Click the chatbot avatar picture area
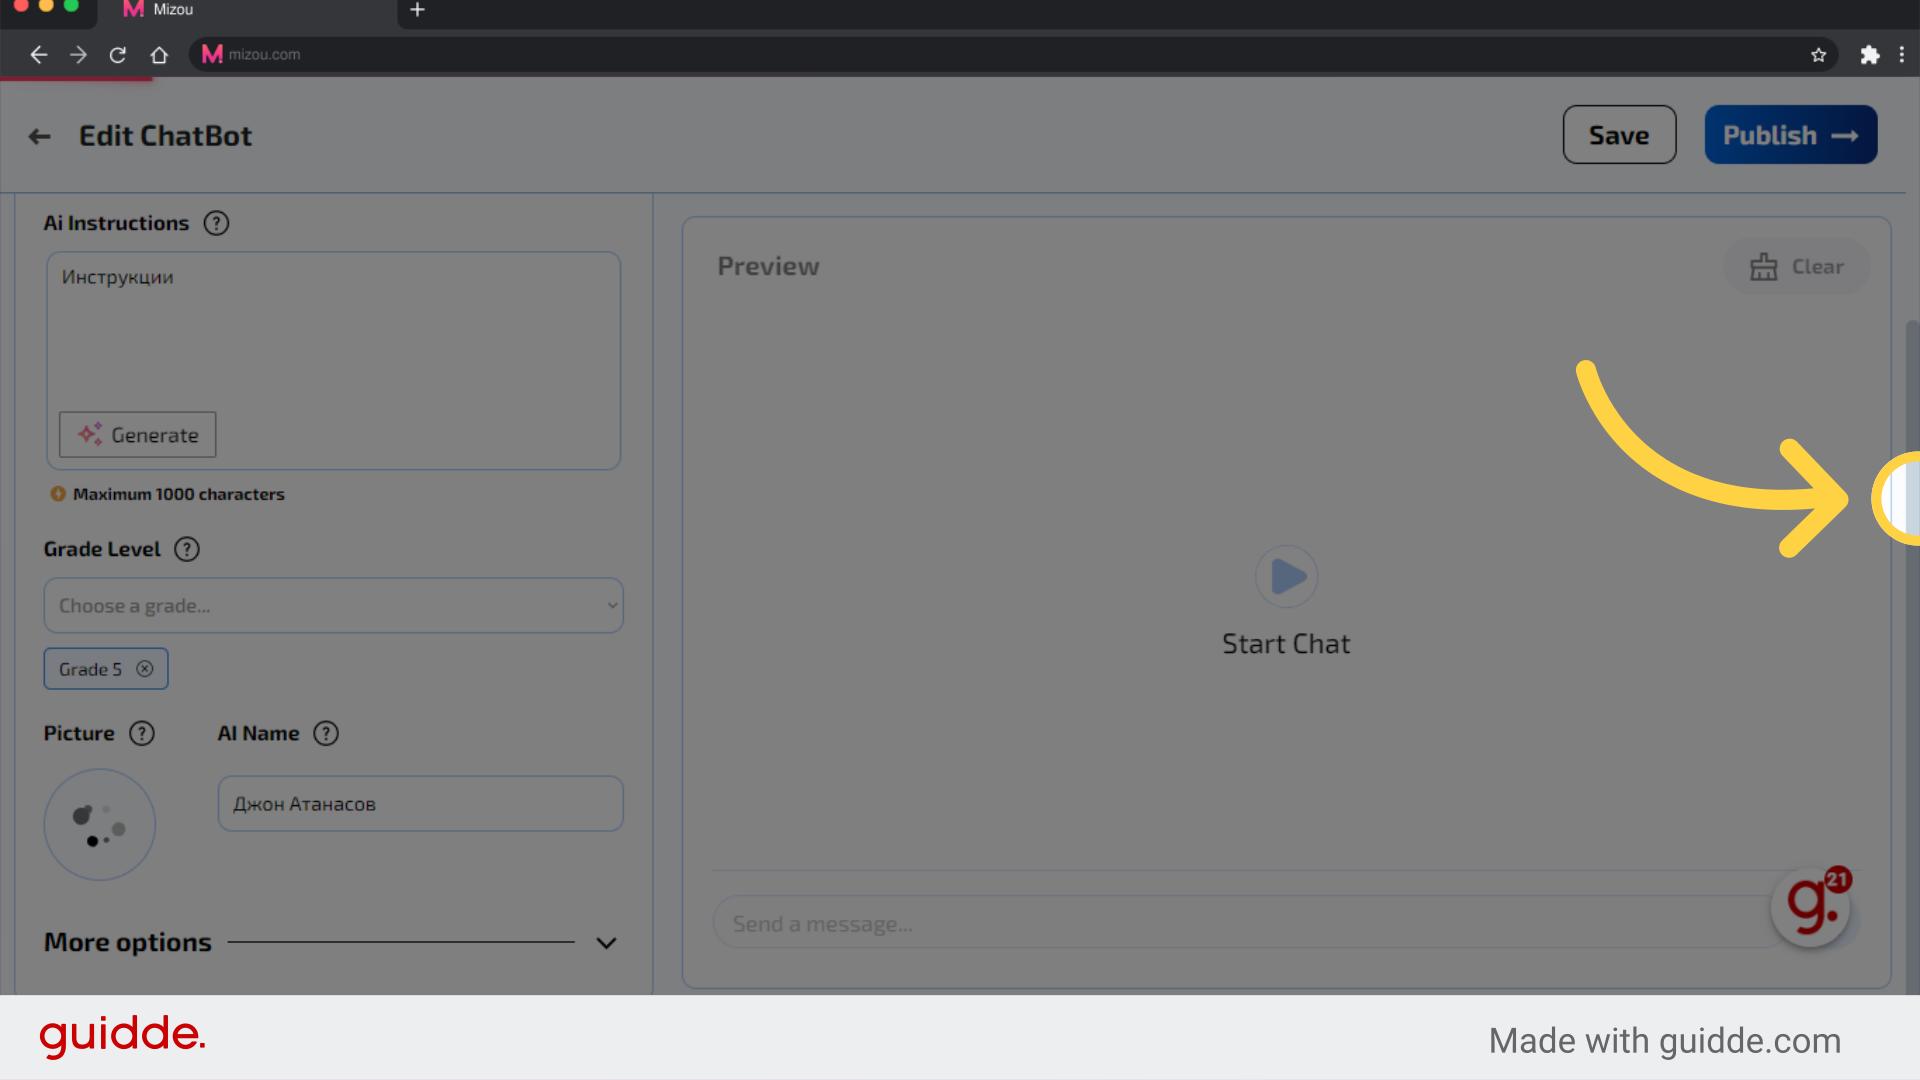Image resolution: width=1920 pixels, height=1080 pixels. pos(99,824)
